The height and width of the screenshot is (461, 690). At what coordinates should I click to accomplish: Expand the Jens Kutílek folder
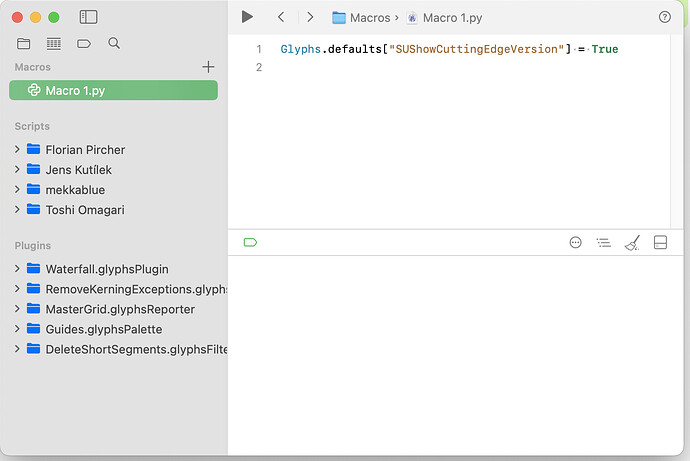[x=17, y=169]
